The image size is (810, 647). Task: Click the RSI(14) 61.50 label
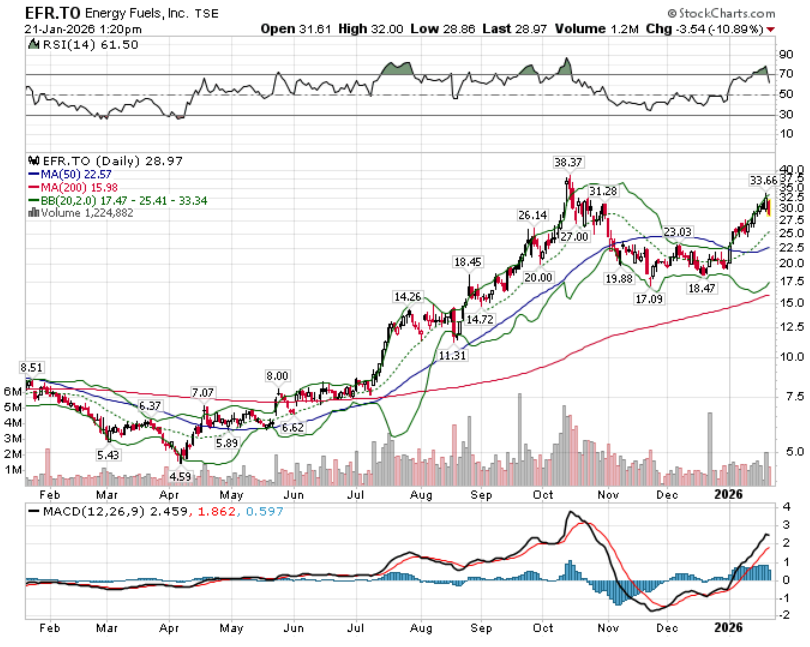[x=90, y=44]
